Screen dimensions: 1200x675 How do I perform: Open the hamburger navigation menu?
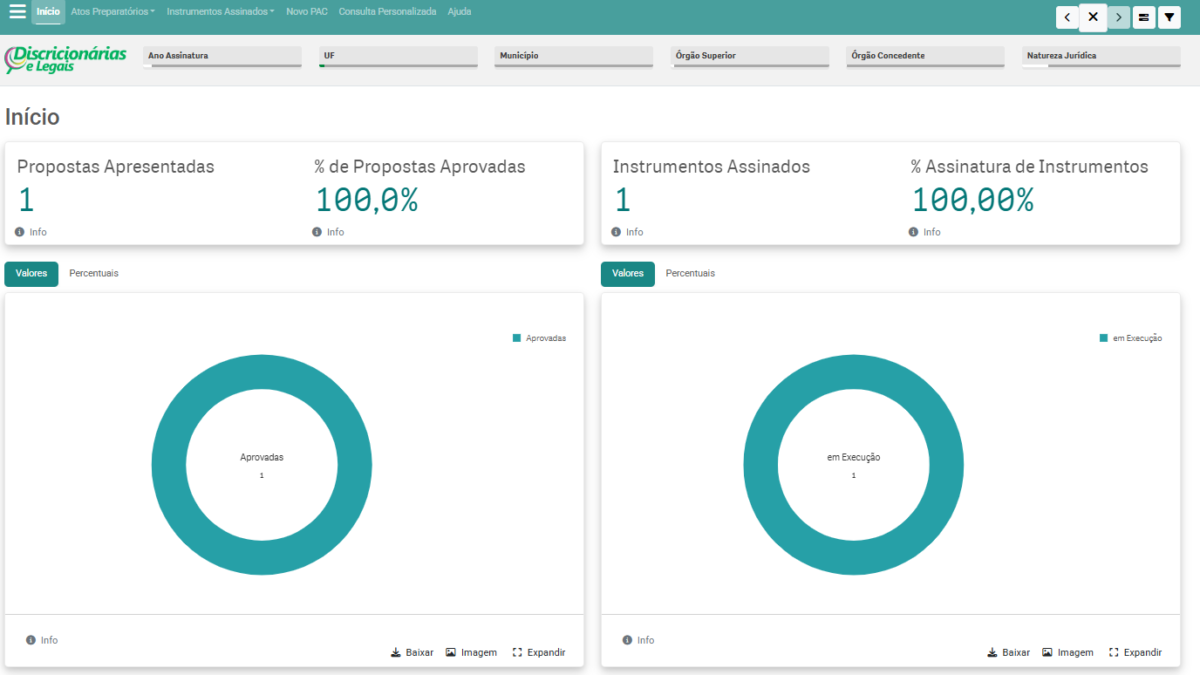(17, 12)
